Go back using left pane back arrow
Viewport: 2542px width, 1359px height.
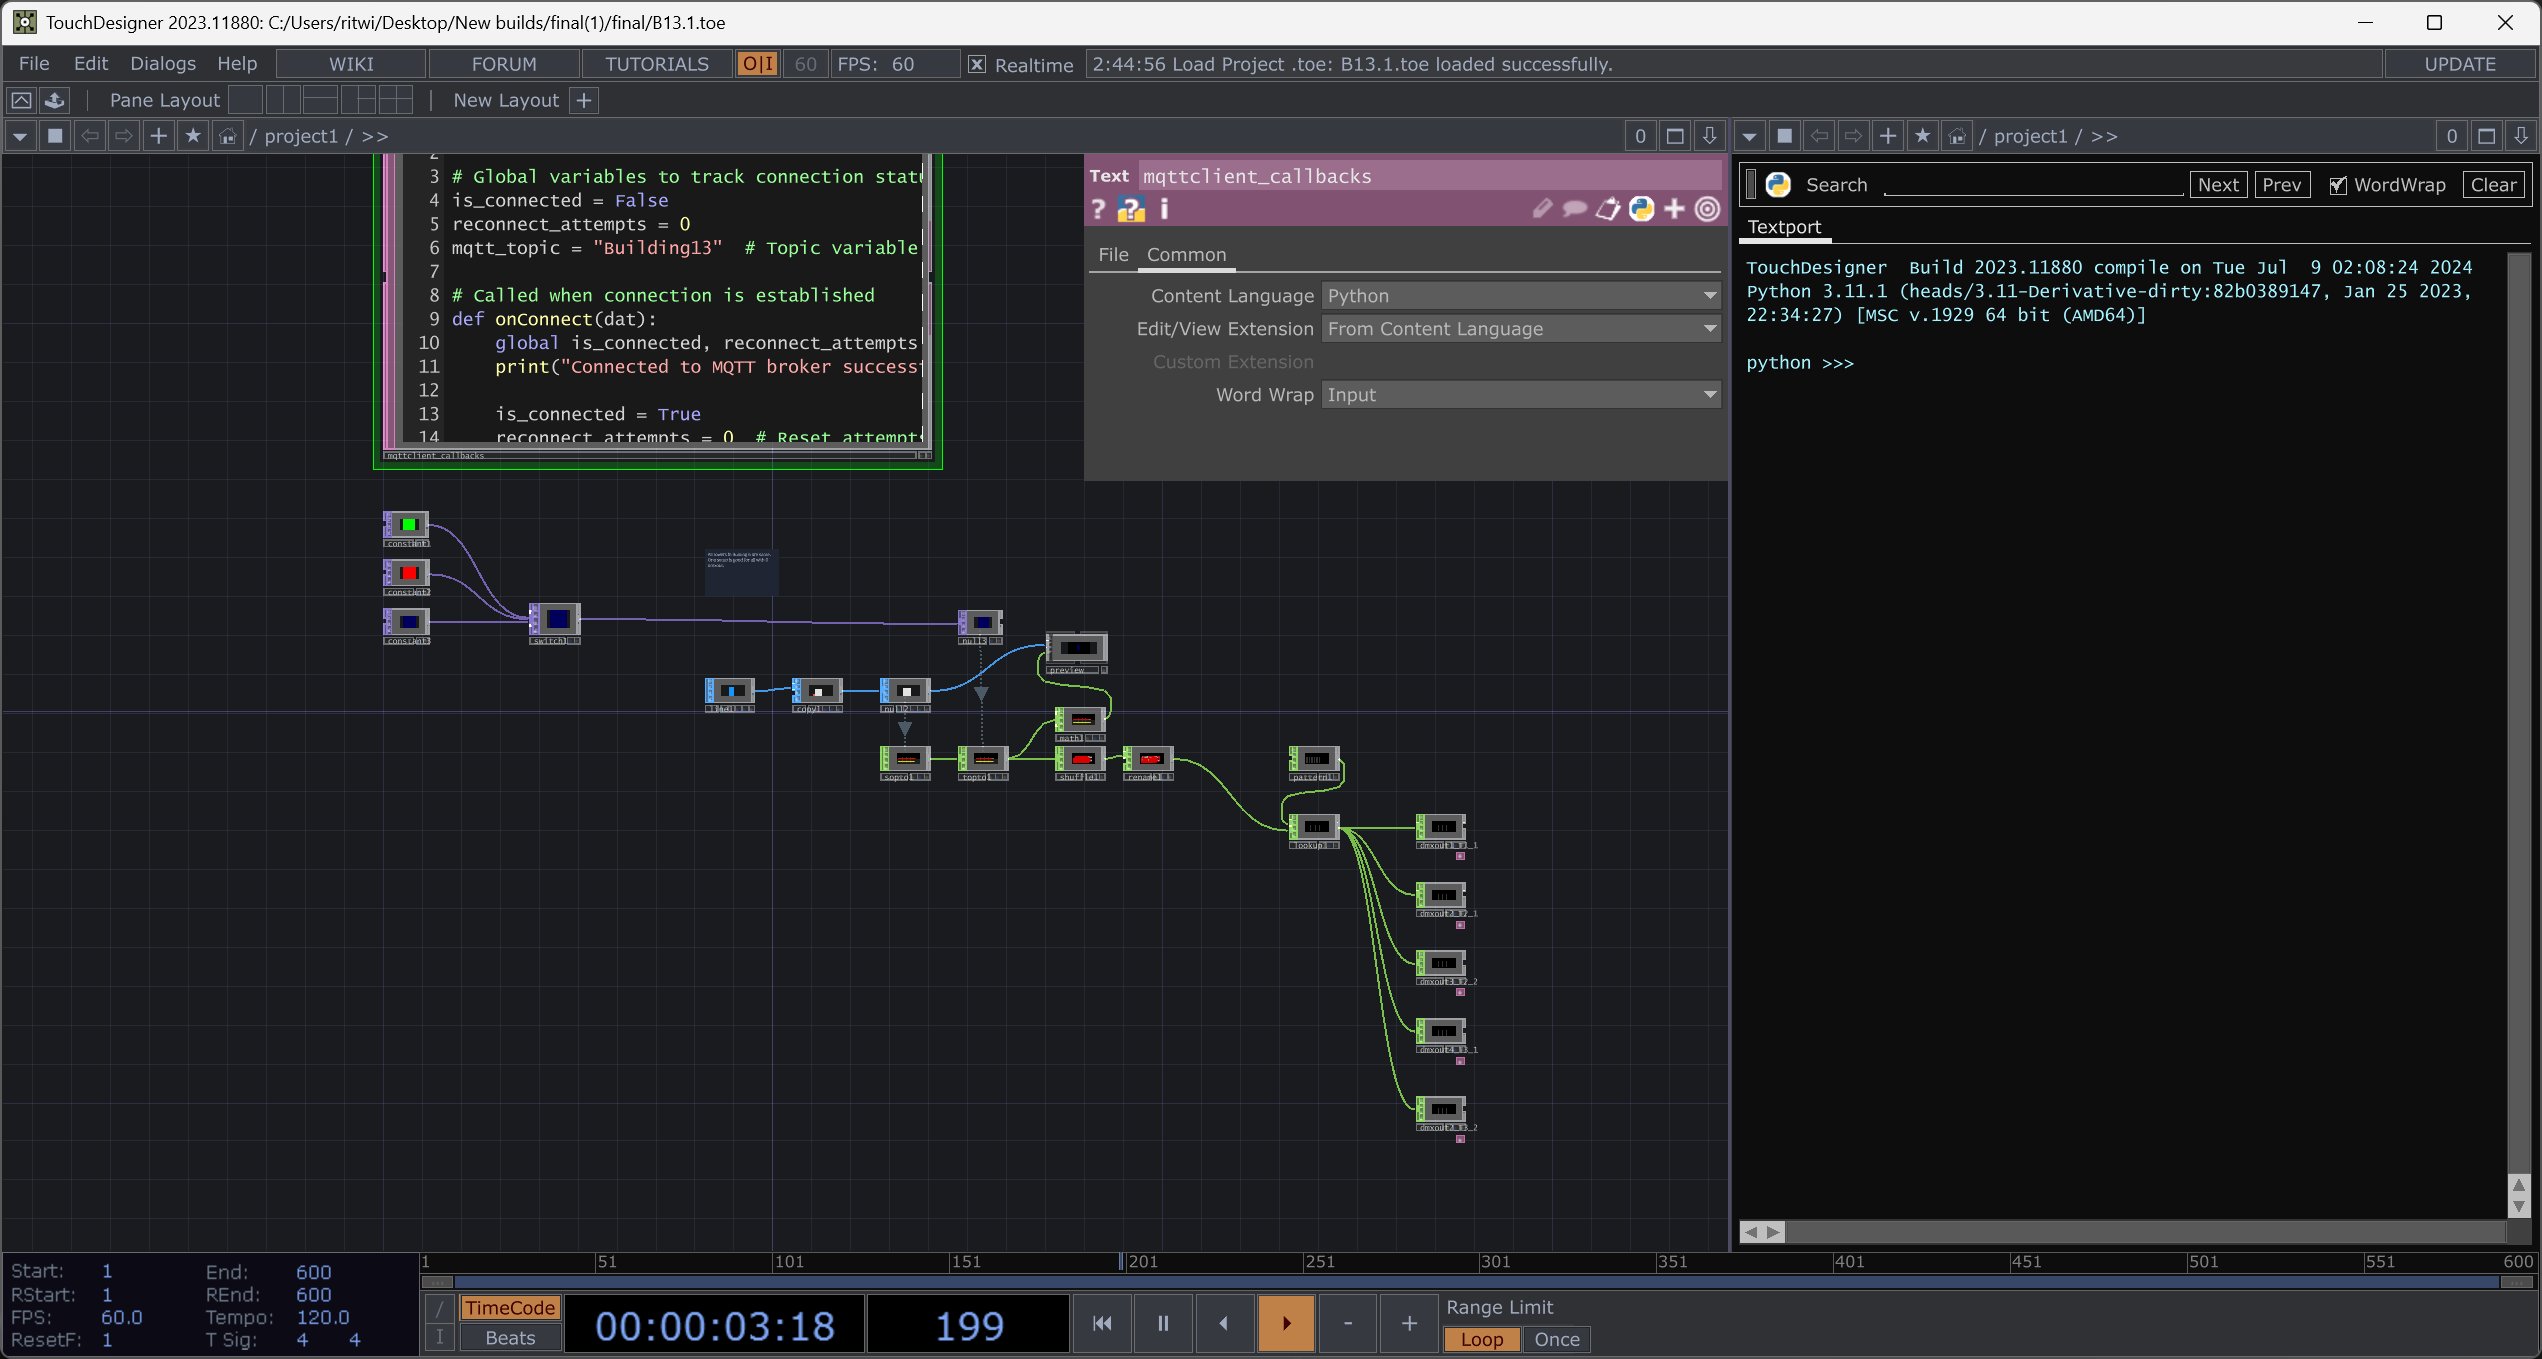pos(90,136)
